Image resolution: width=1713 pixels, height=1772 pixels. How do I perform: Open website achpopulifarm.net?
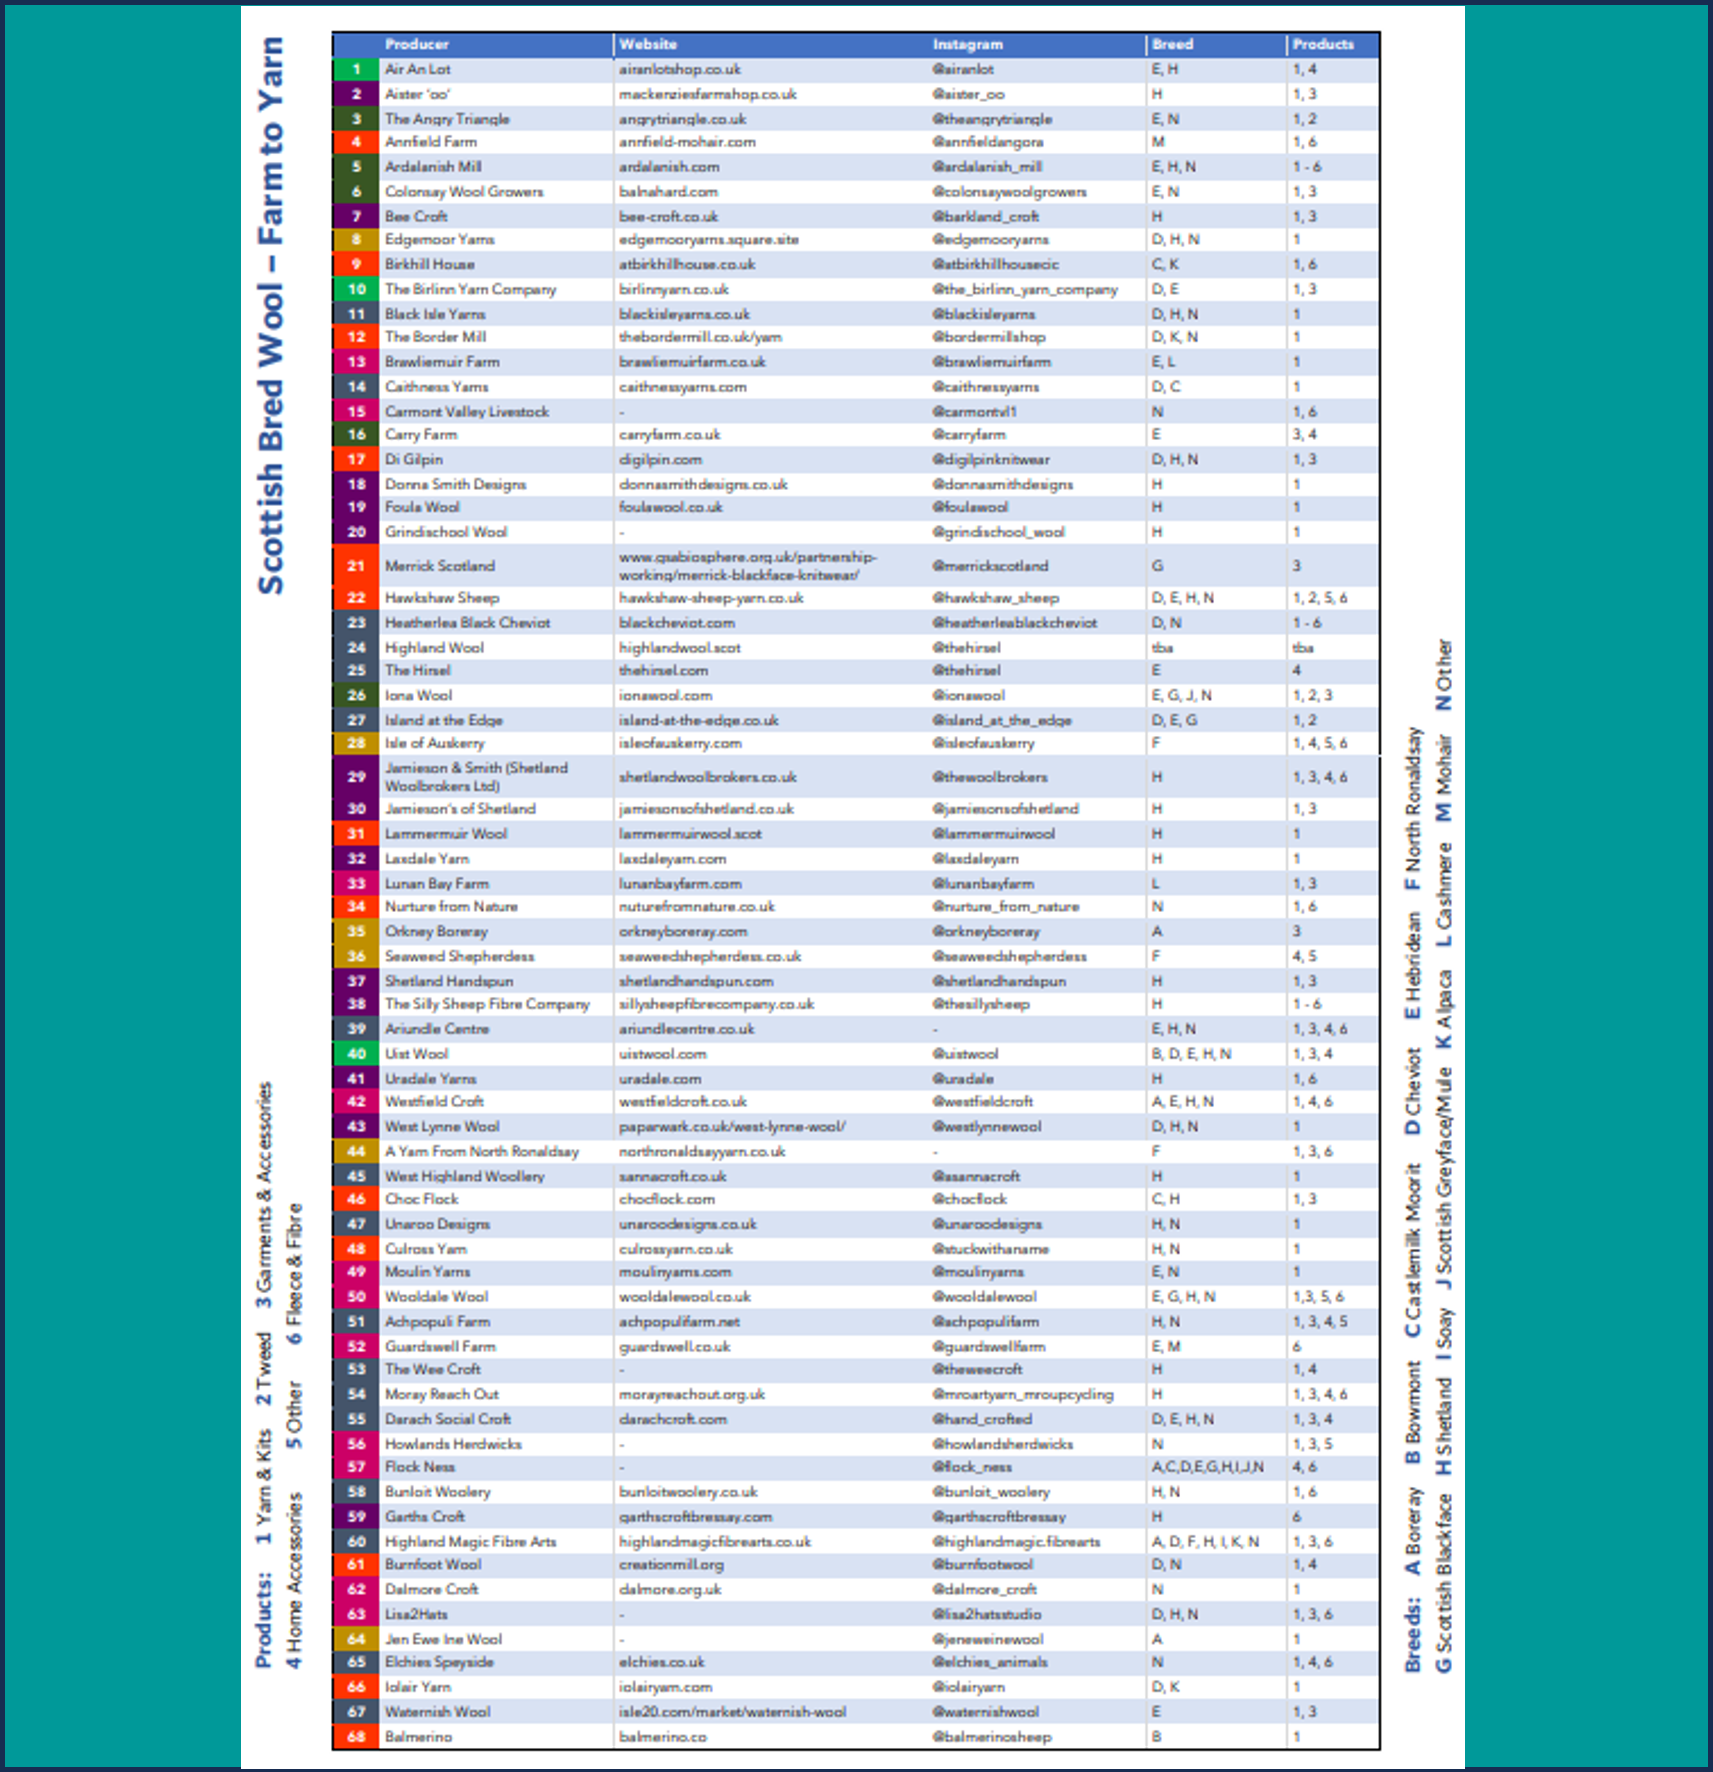[678, 1322]
